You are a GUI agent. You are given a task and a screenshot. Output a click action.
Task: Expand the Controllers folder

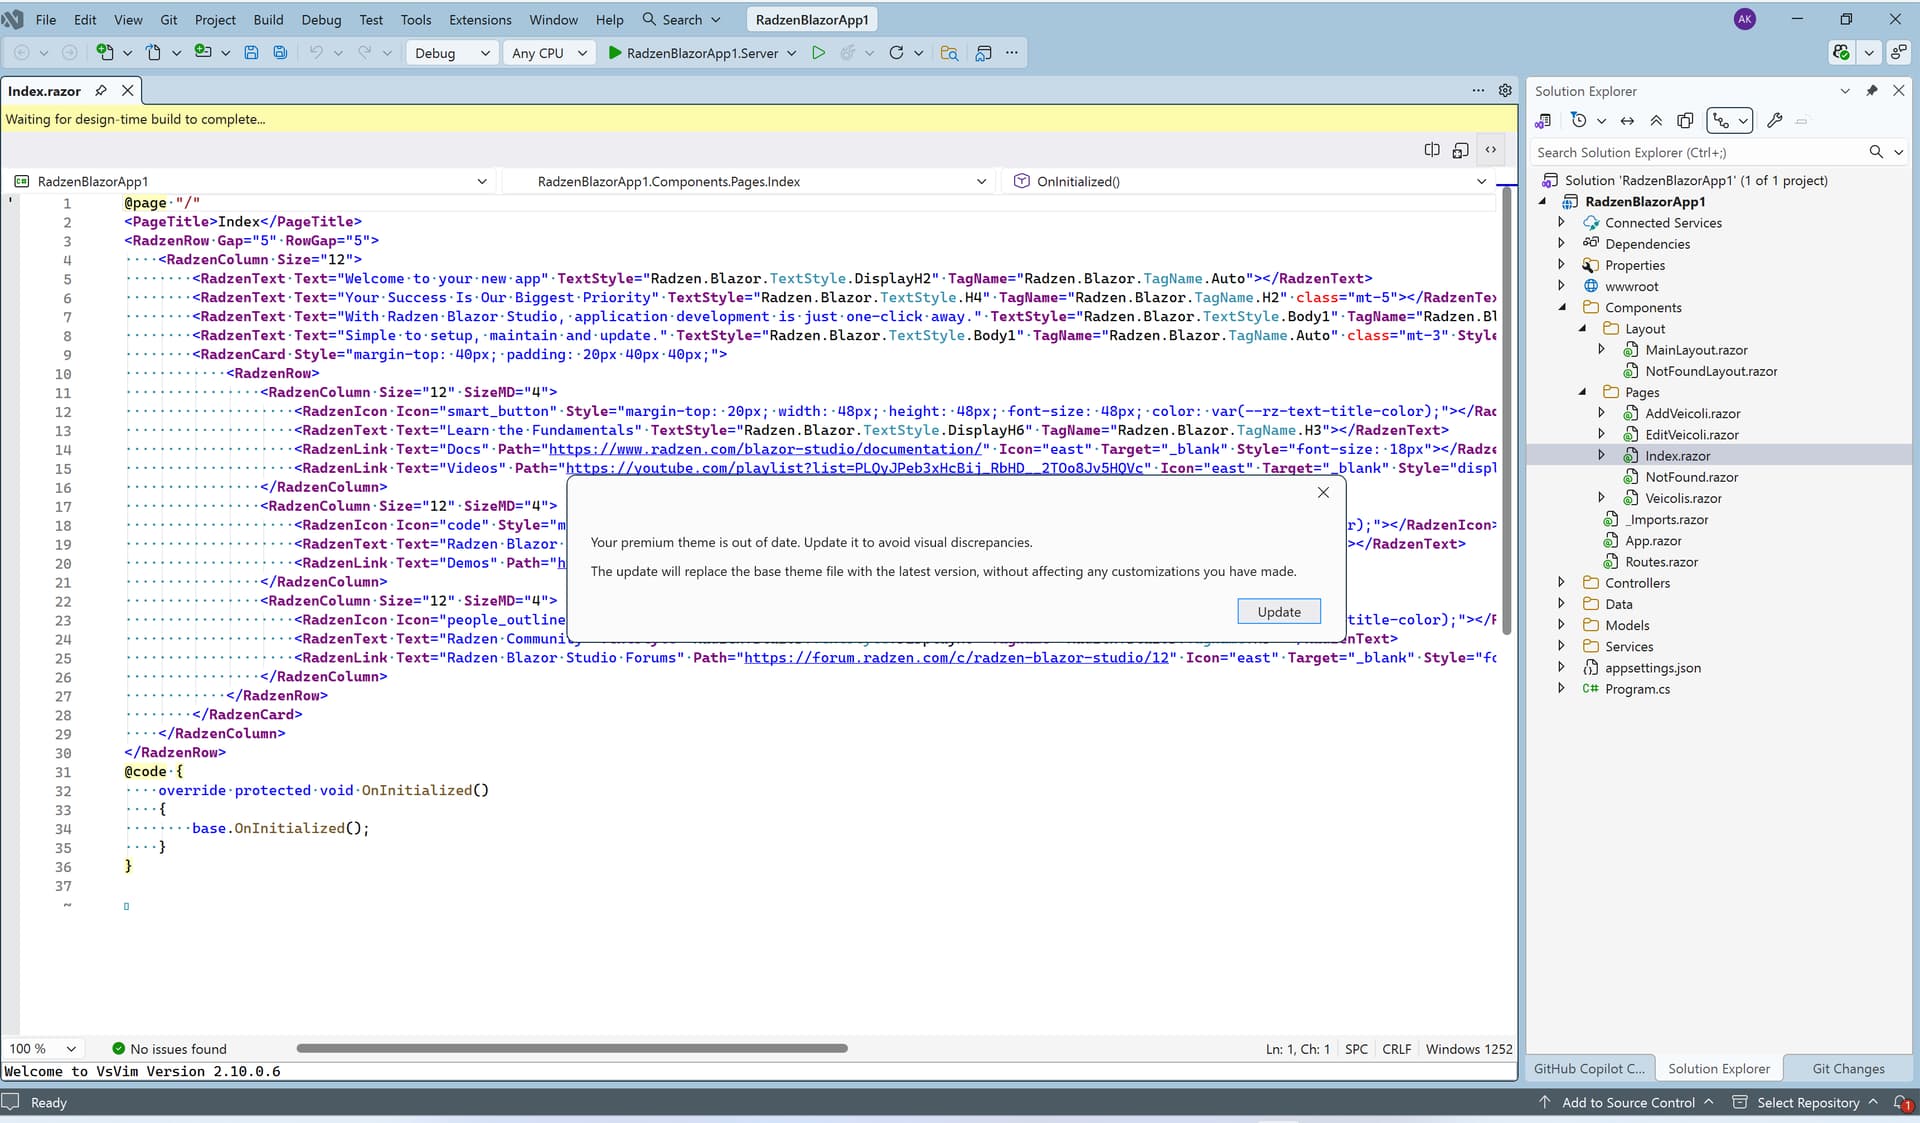point(1561,583)
